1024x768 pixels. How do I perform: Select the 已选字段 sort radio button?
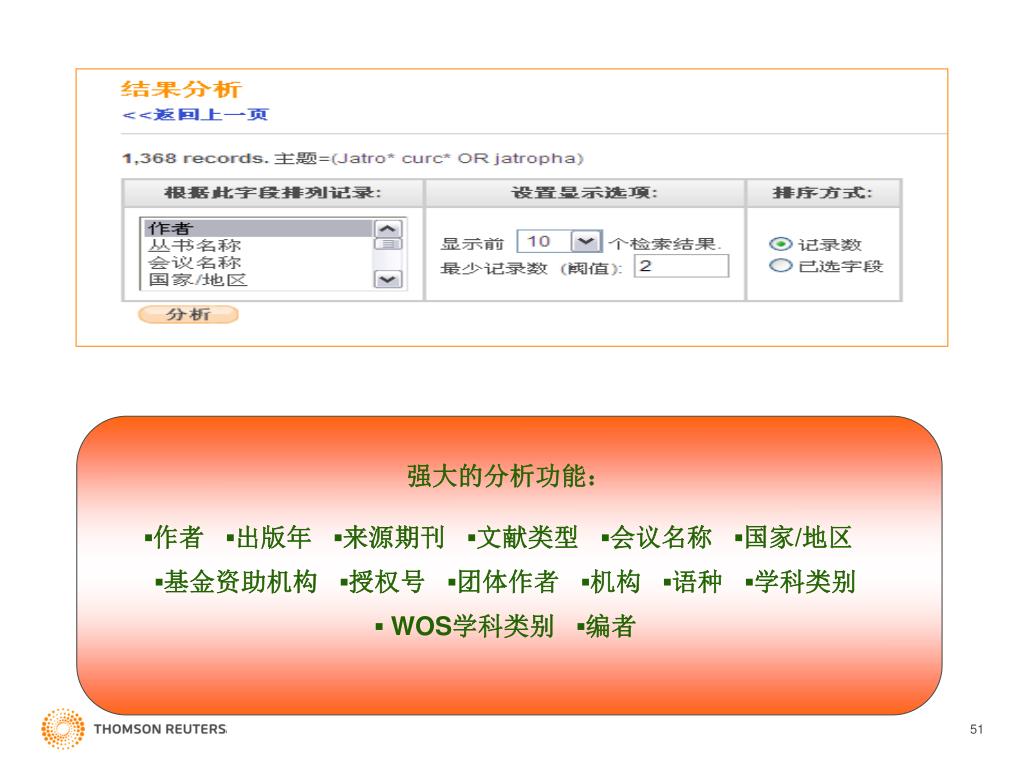pos(780,266)
